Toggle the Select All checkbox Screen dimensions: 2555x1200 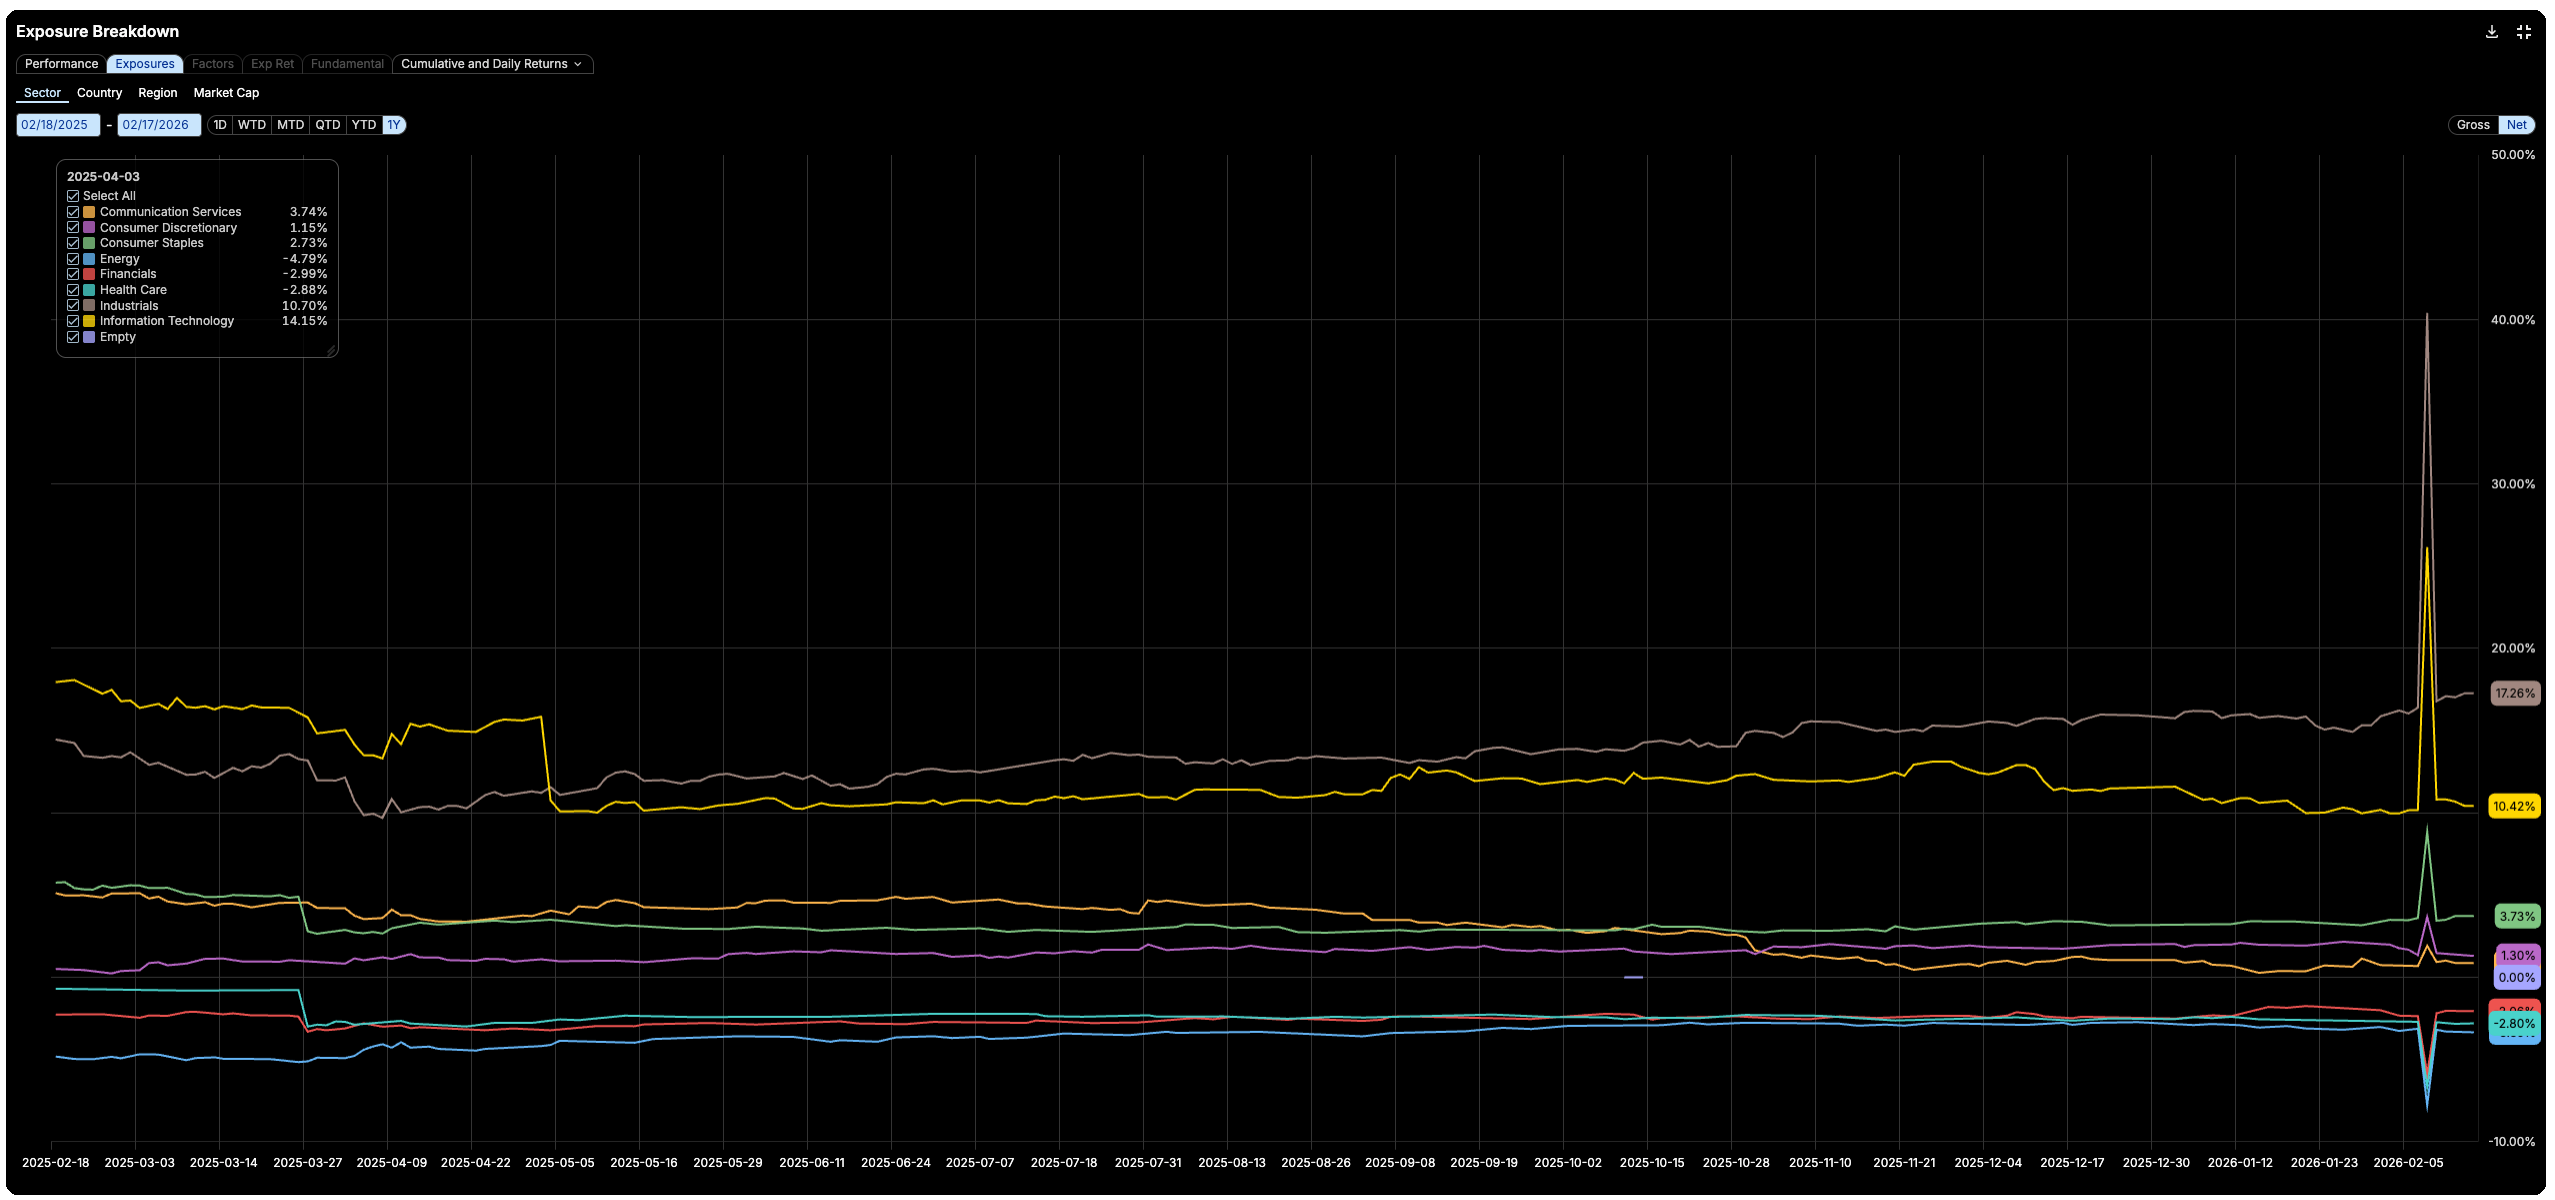73,196
